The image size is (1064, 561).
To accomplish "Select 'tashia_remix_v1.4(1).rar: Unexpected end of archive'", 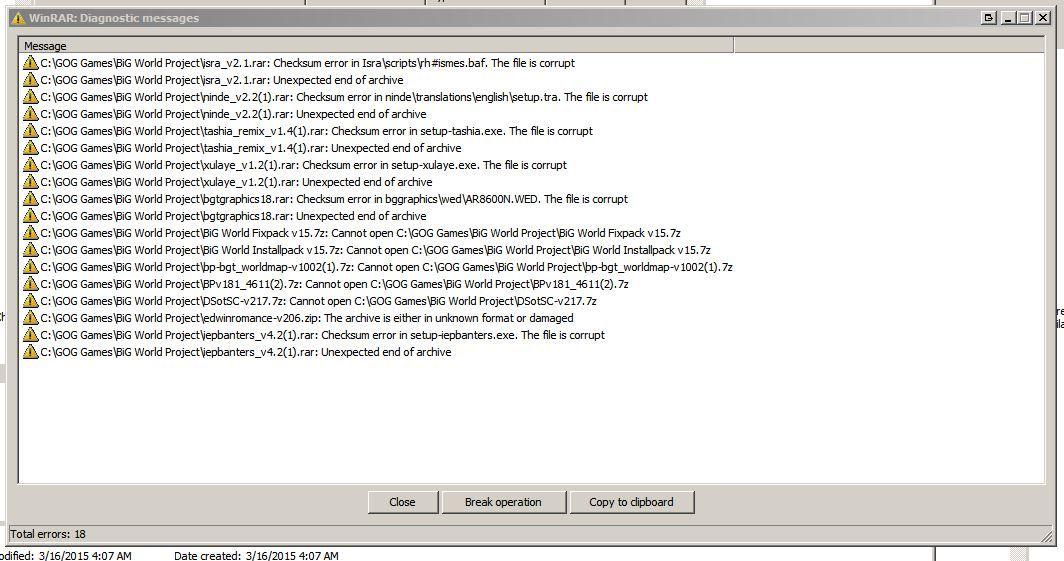I will pyautogui.click(x=251, y=148).
